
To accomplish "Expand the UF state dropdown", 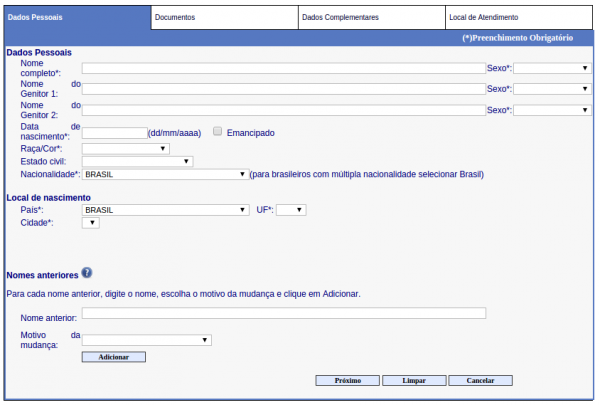I will tap(291, 210).
